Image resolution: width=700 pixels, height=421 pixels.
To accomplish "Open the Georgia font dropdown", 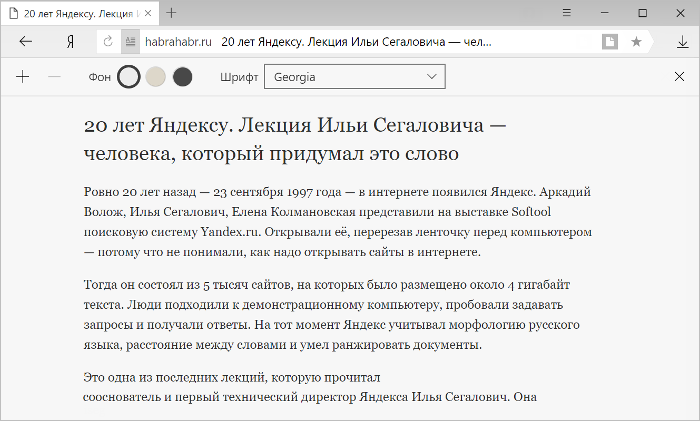I will (x=355, y=77).
